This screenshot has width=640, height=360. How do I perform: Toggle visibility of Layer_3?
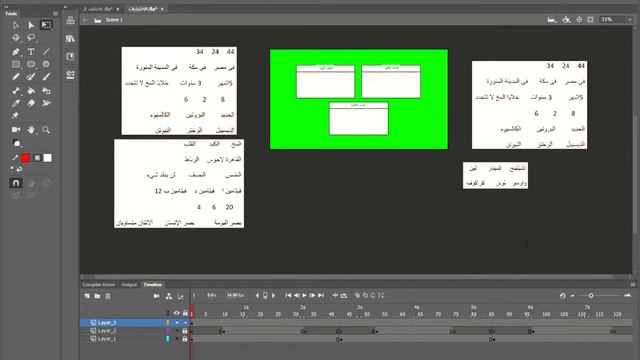click(177, 322)
